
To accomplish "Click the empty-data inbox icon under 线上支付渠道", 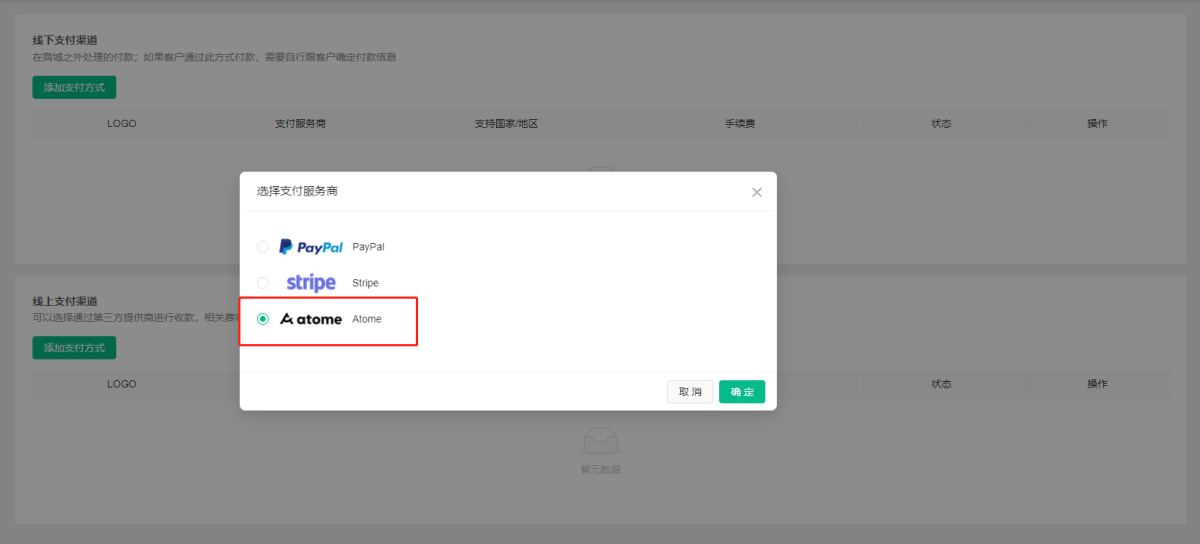I will (x=600, y=440).
